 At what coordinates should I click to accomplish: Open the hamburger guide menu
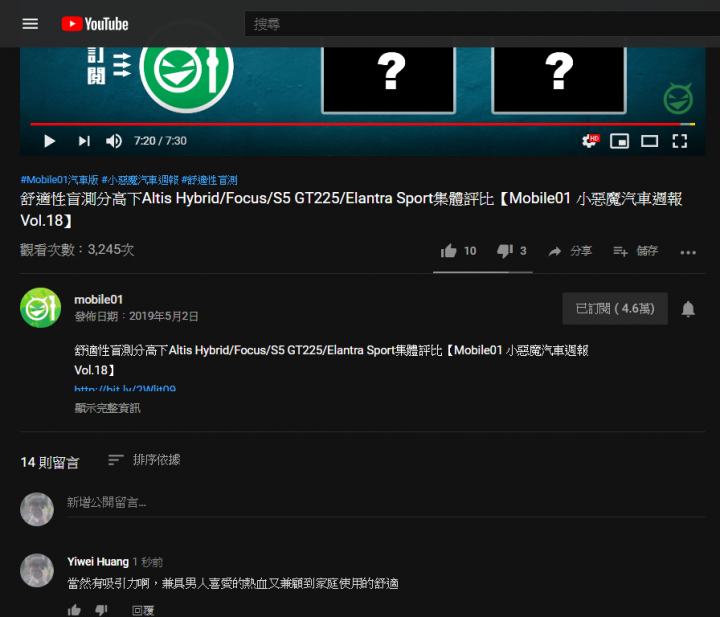[x=30, y=24]
